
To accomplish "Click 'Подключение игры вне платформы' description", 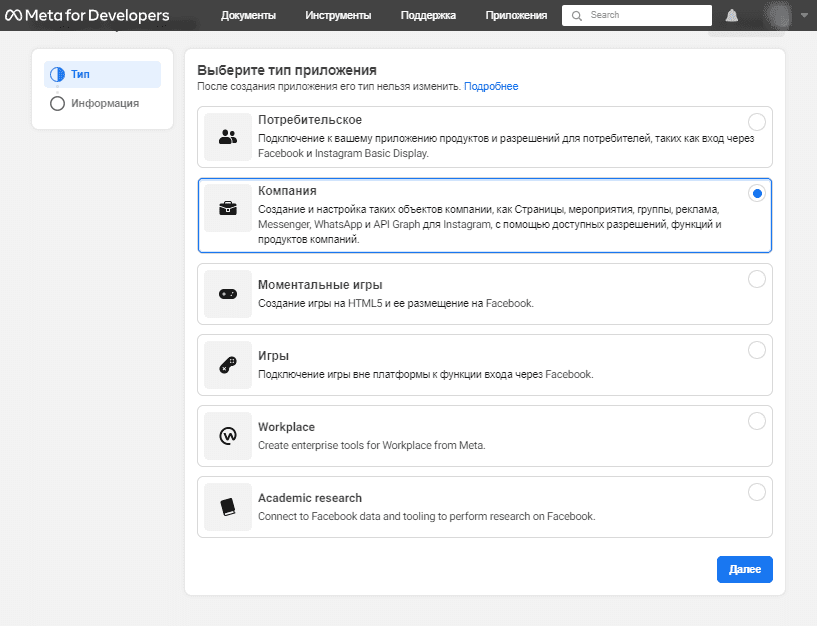I will pos(425,374).
